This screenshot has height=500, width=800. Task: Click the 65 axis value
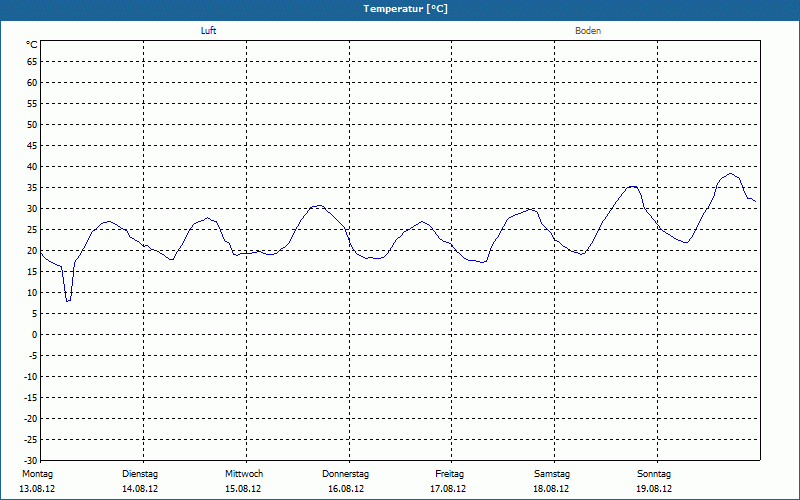point(32,62)
